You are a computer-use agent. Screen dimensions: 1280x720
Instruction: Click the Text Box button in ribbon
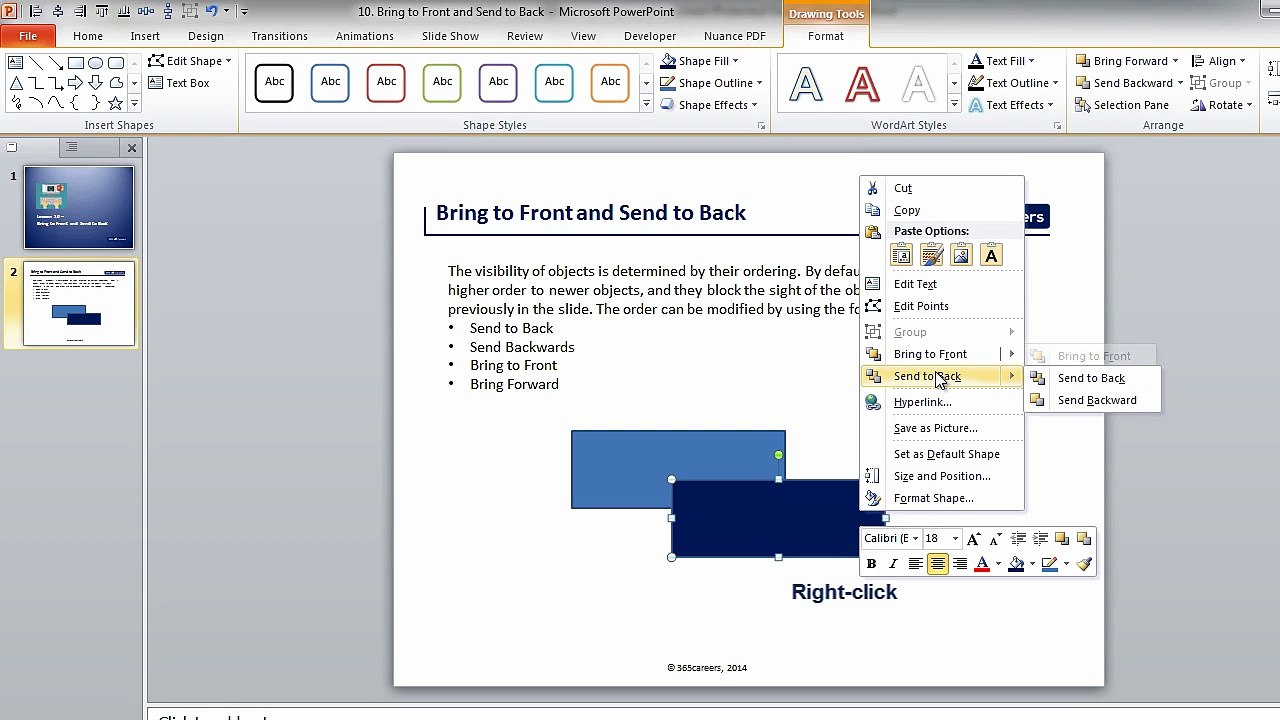(179, 83)
